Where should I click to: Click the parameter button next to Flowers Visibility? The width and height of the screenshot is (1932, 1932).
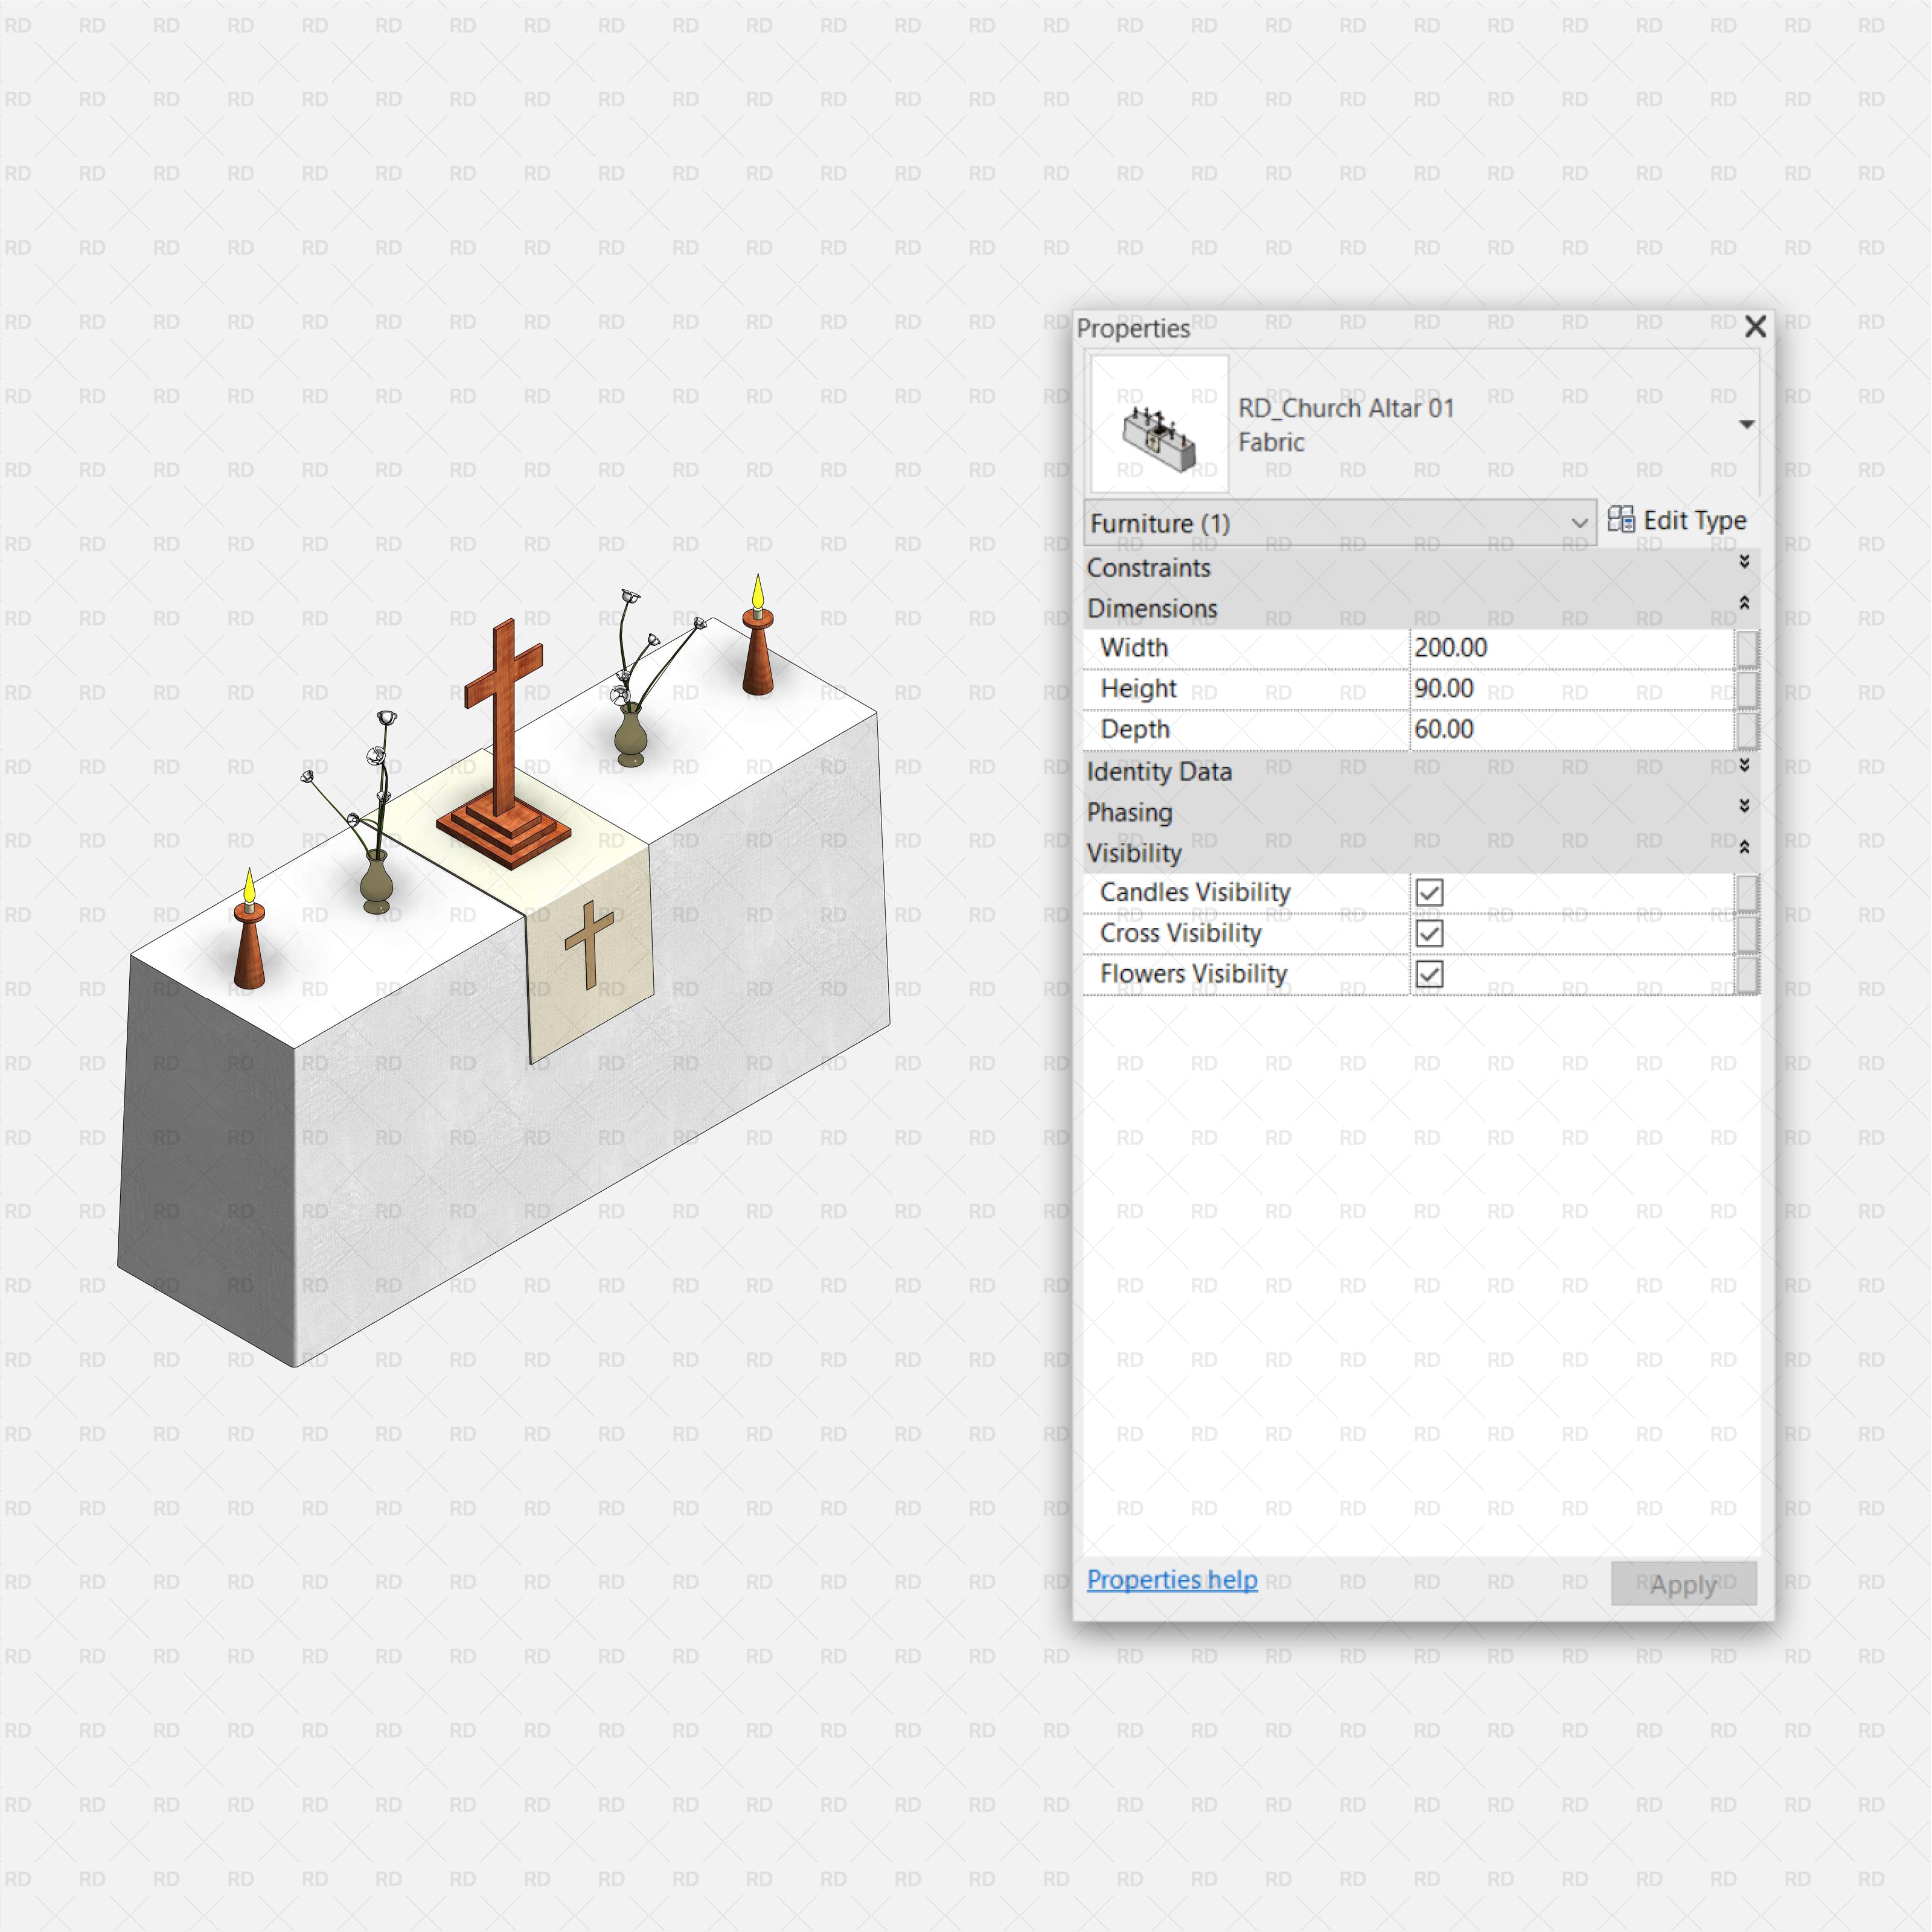(x=1748, y=975)
